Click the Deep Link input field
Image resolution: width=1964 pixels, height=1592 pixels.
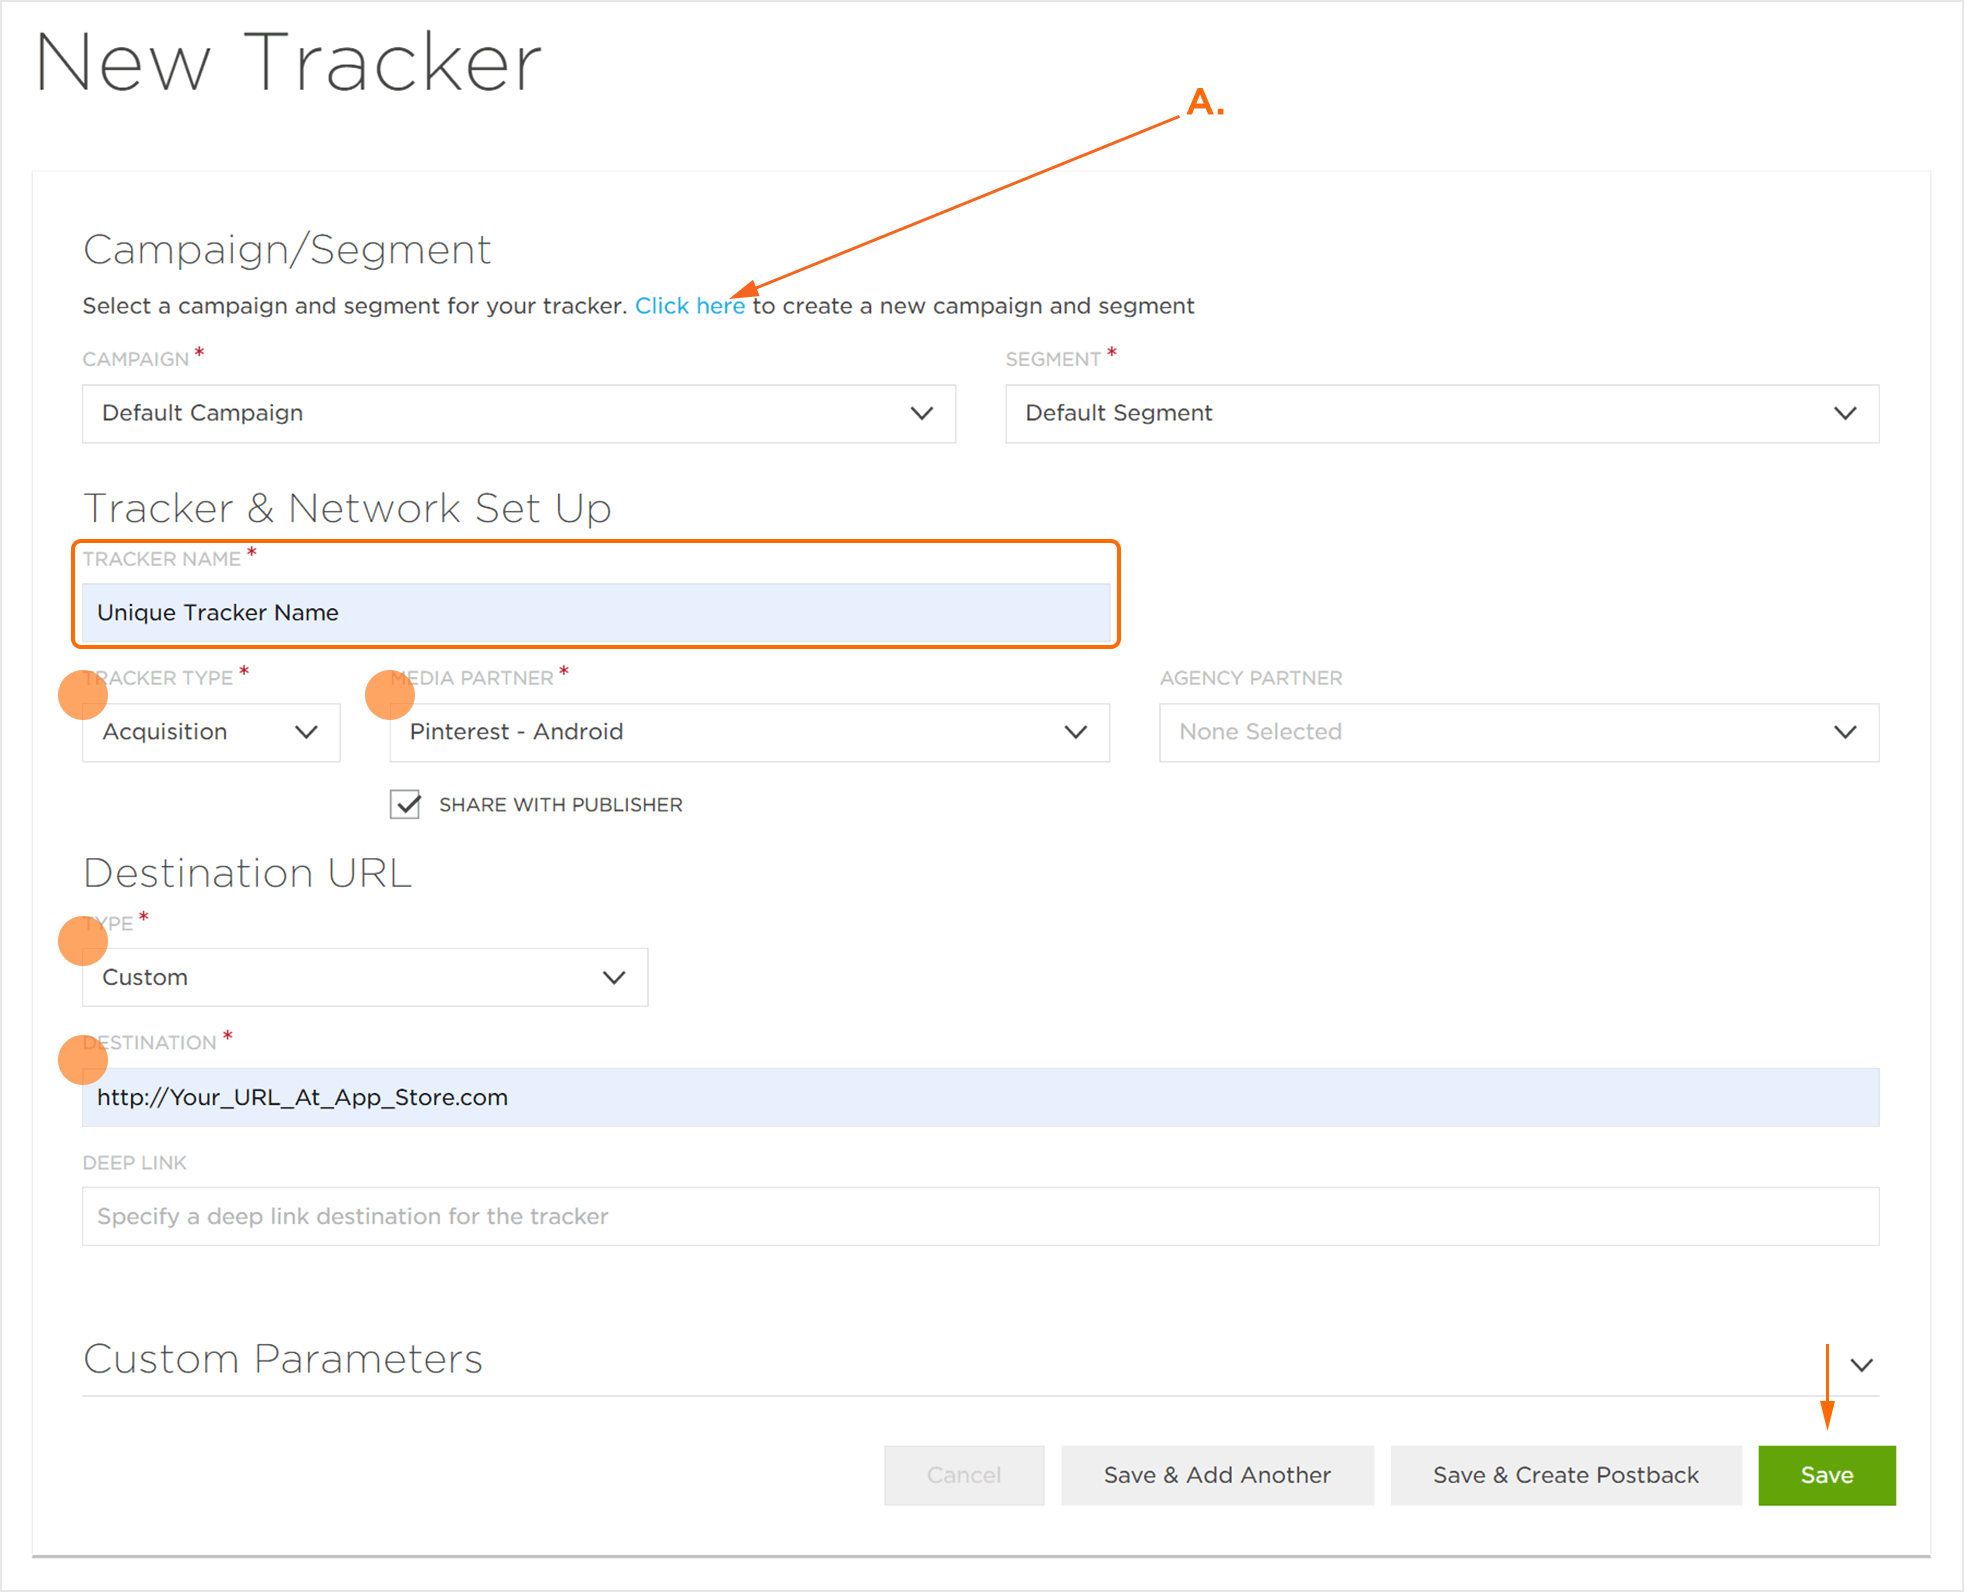981,1216
